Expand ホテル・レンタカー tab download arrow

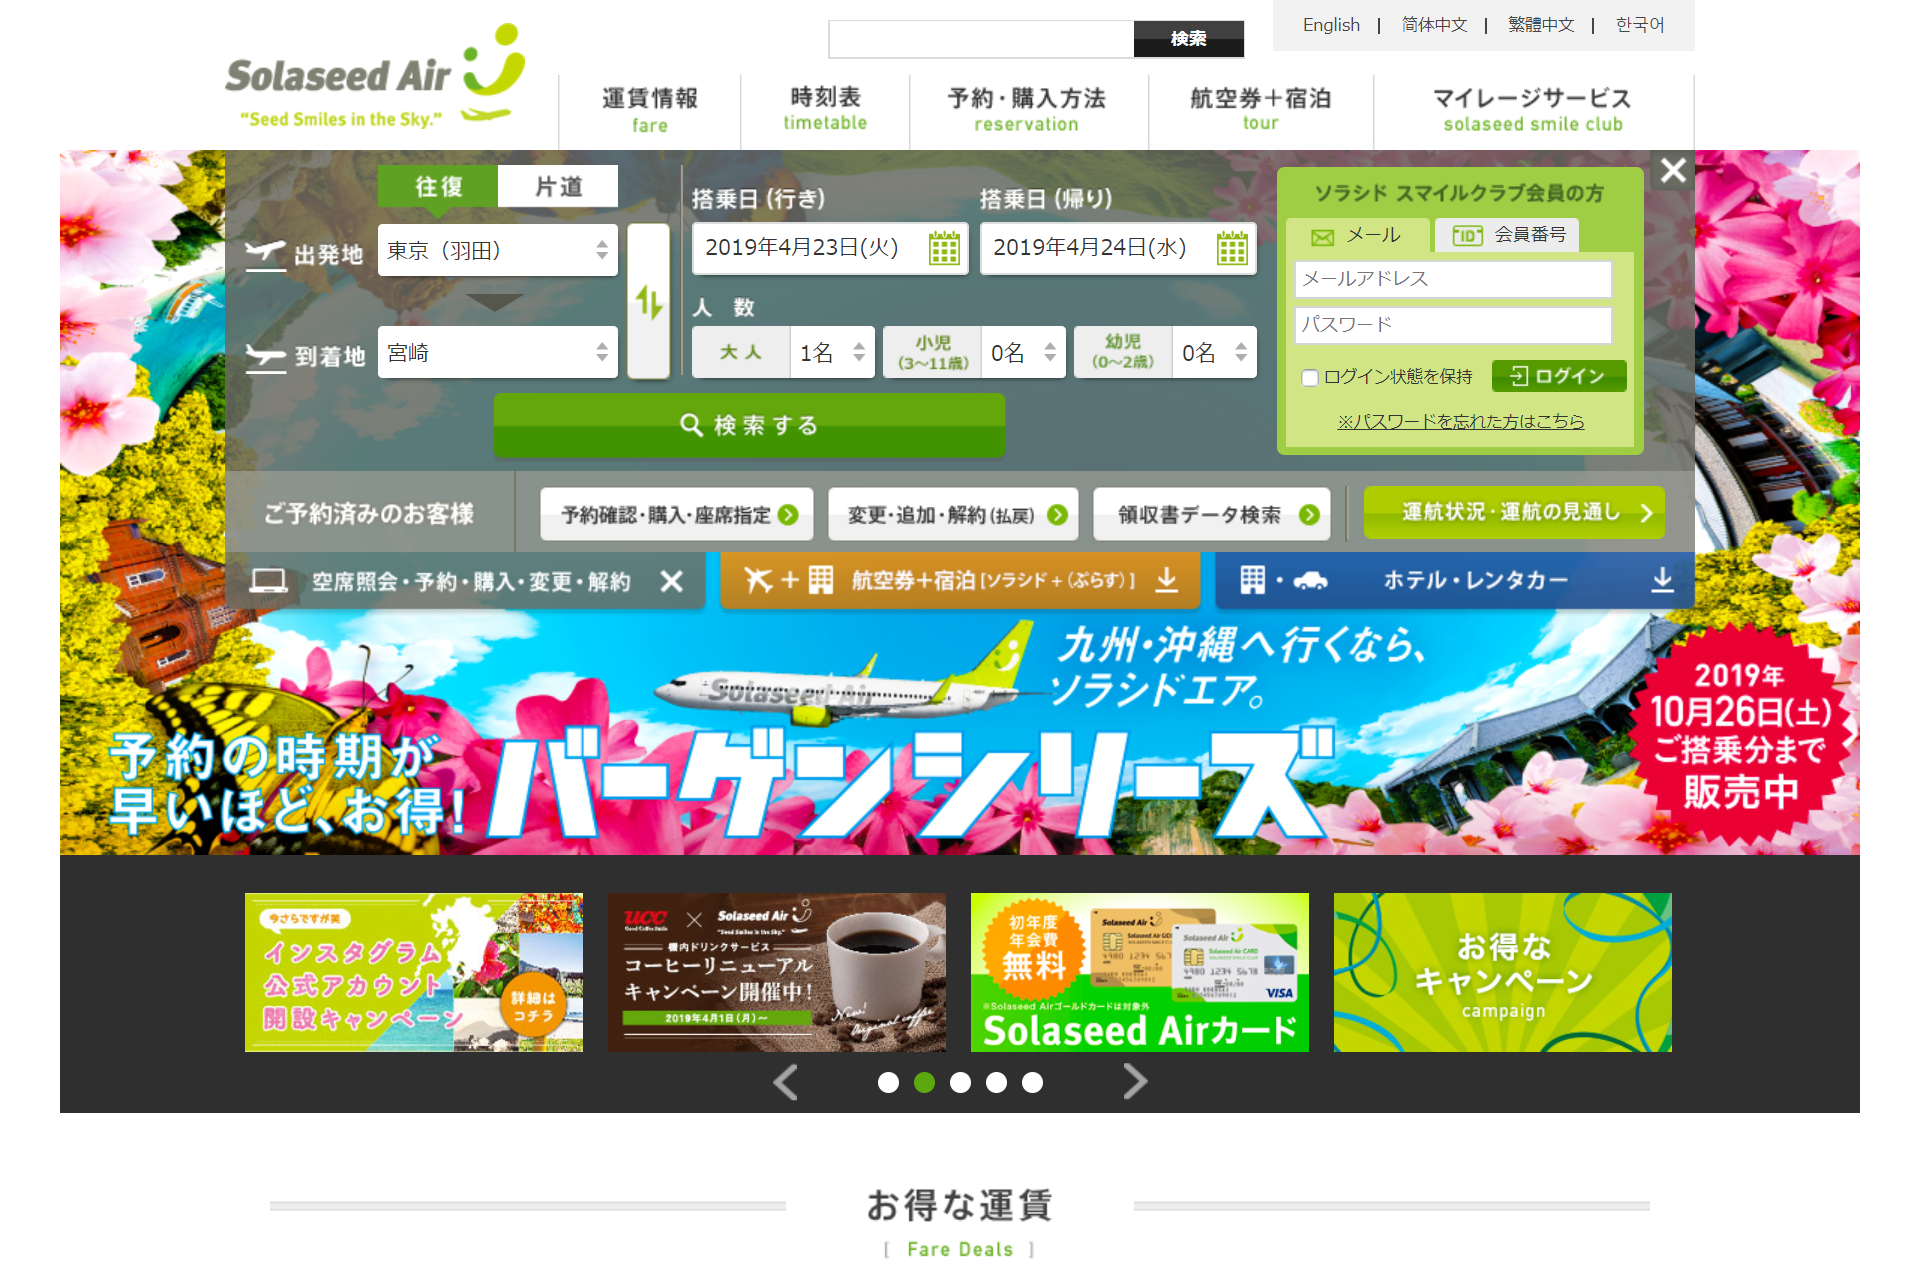coord(1662,580)
